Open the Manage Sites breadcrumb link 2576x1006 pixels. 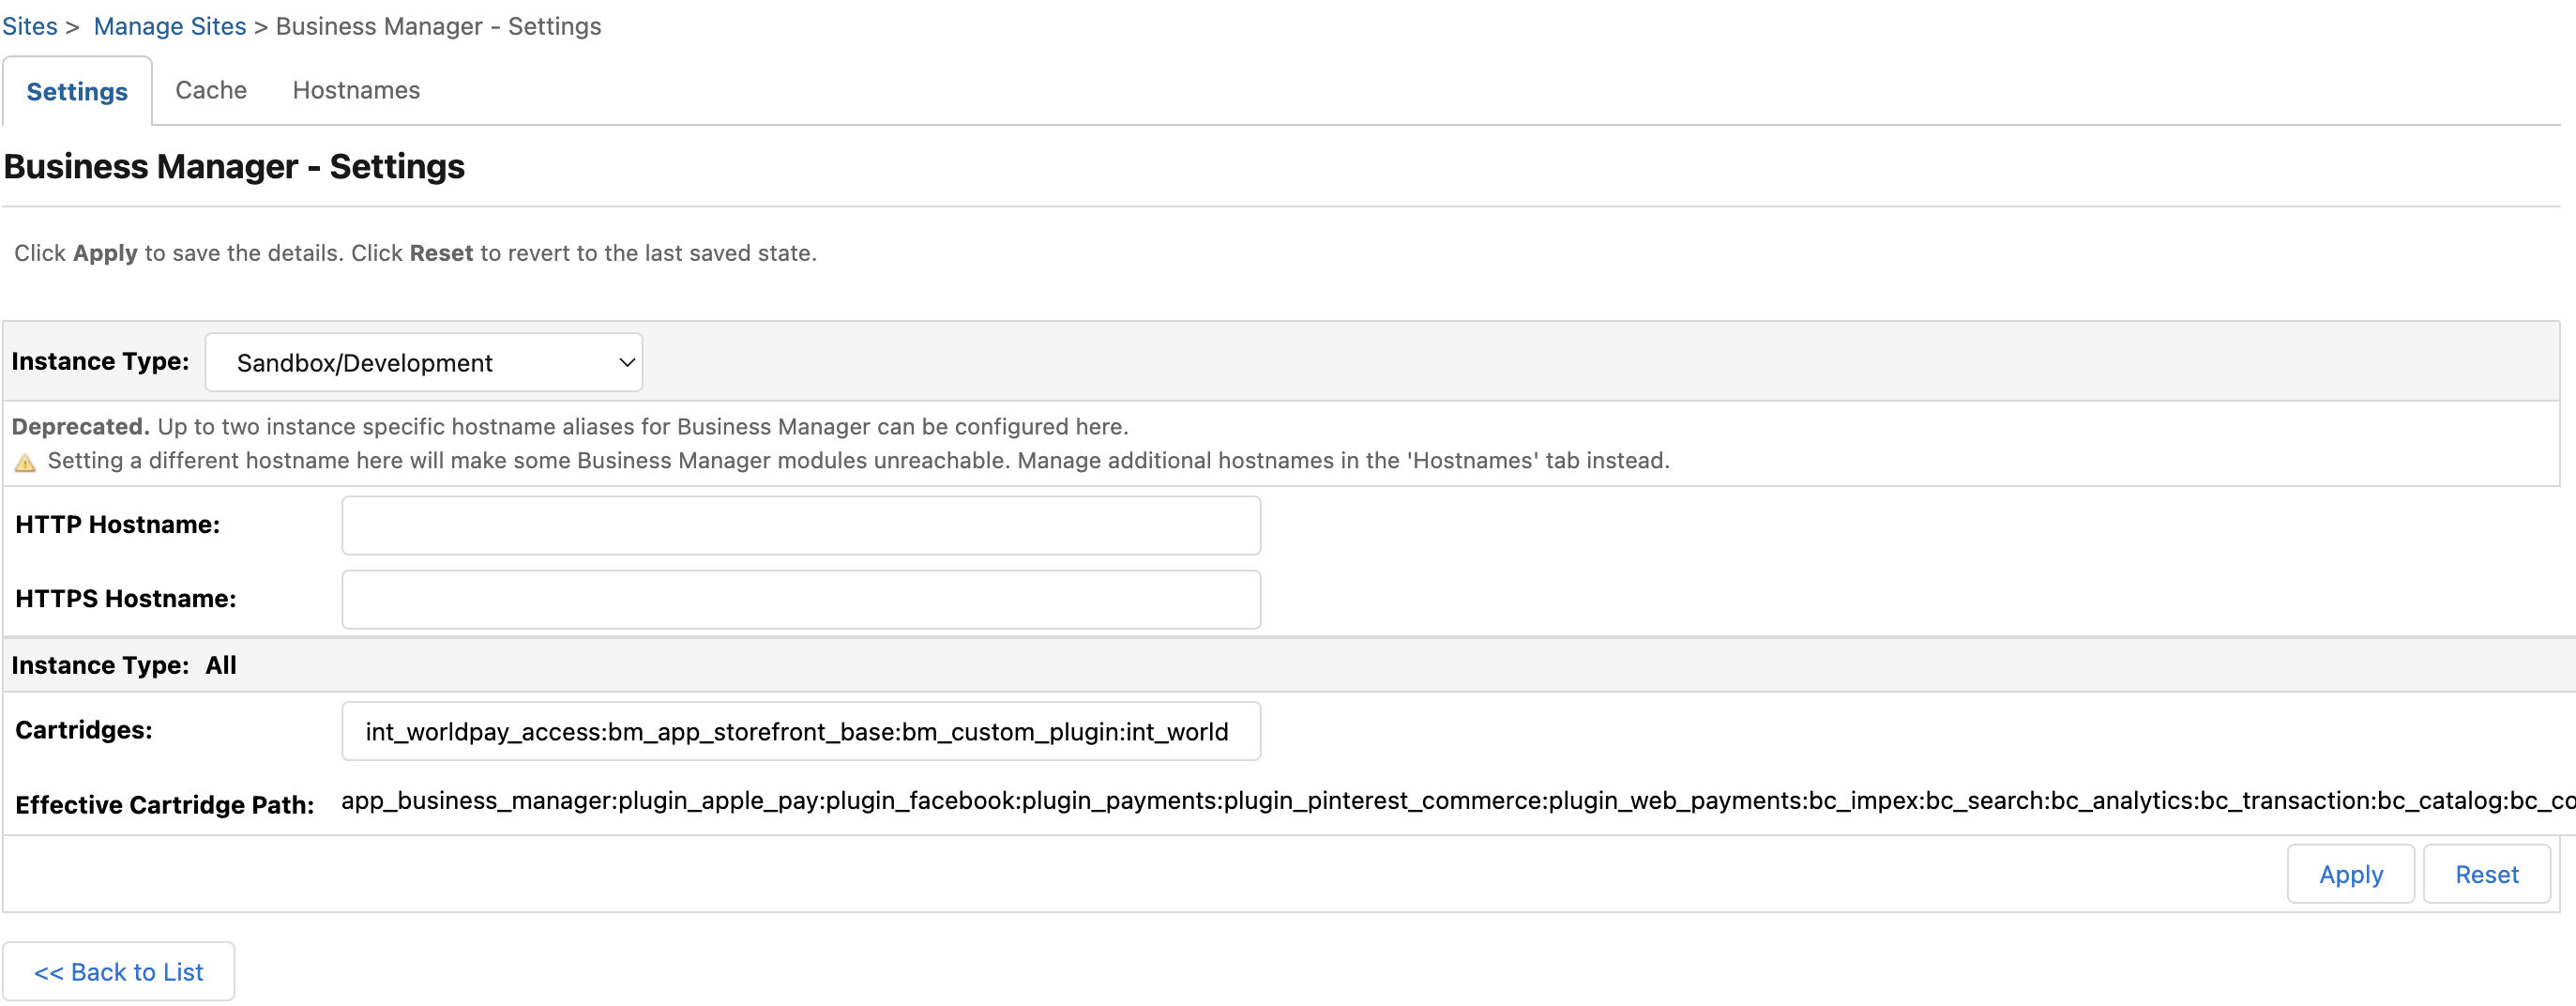pos(169,26)
